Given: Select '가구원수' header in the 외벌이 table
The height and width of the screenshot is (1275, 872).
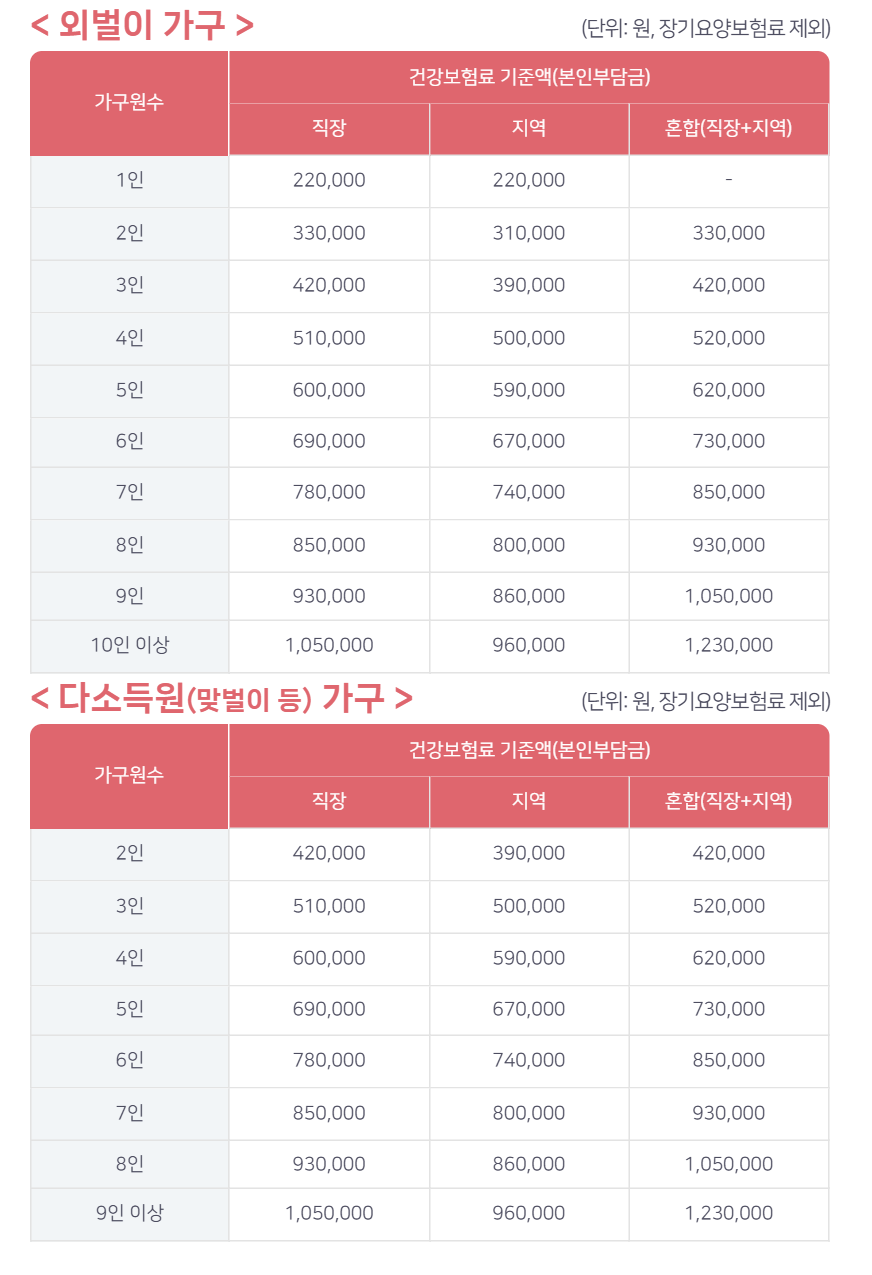Looking at the screenshot, I should [x=129, y=103].
